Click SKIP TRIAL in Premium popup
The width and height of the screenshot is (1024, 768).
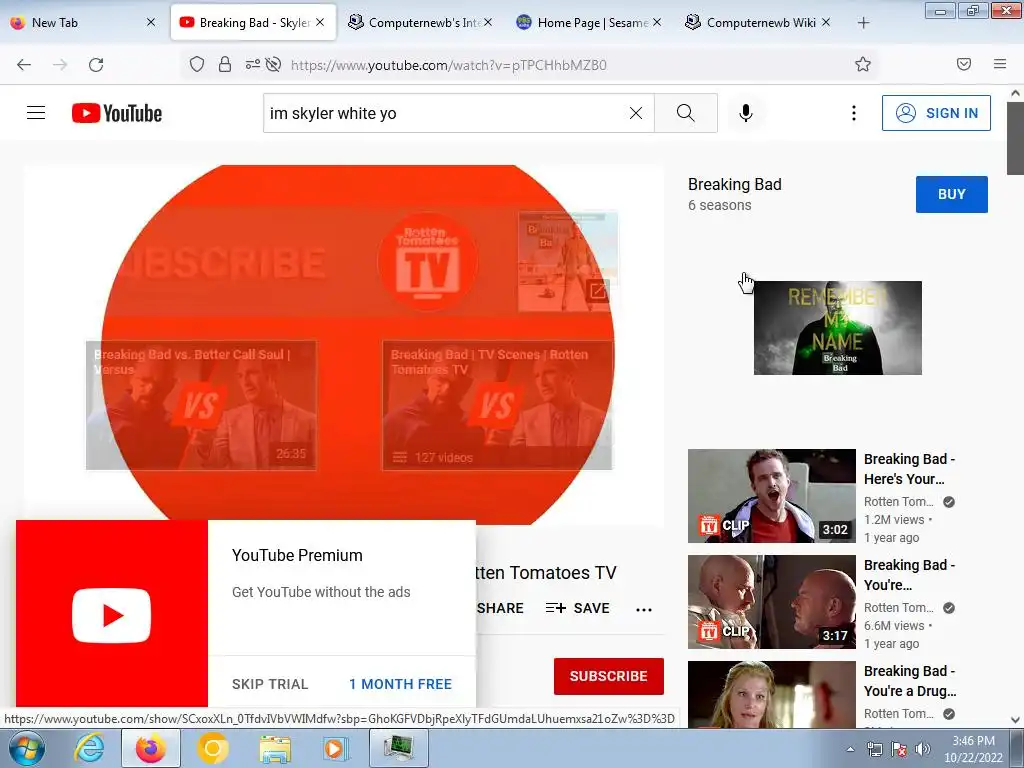[x=270, y=684]
